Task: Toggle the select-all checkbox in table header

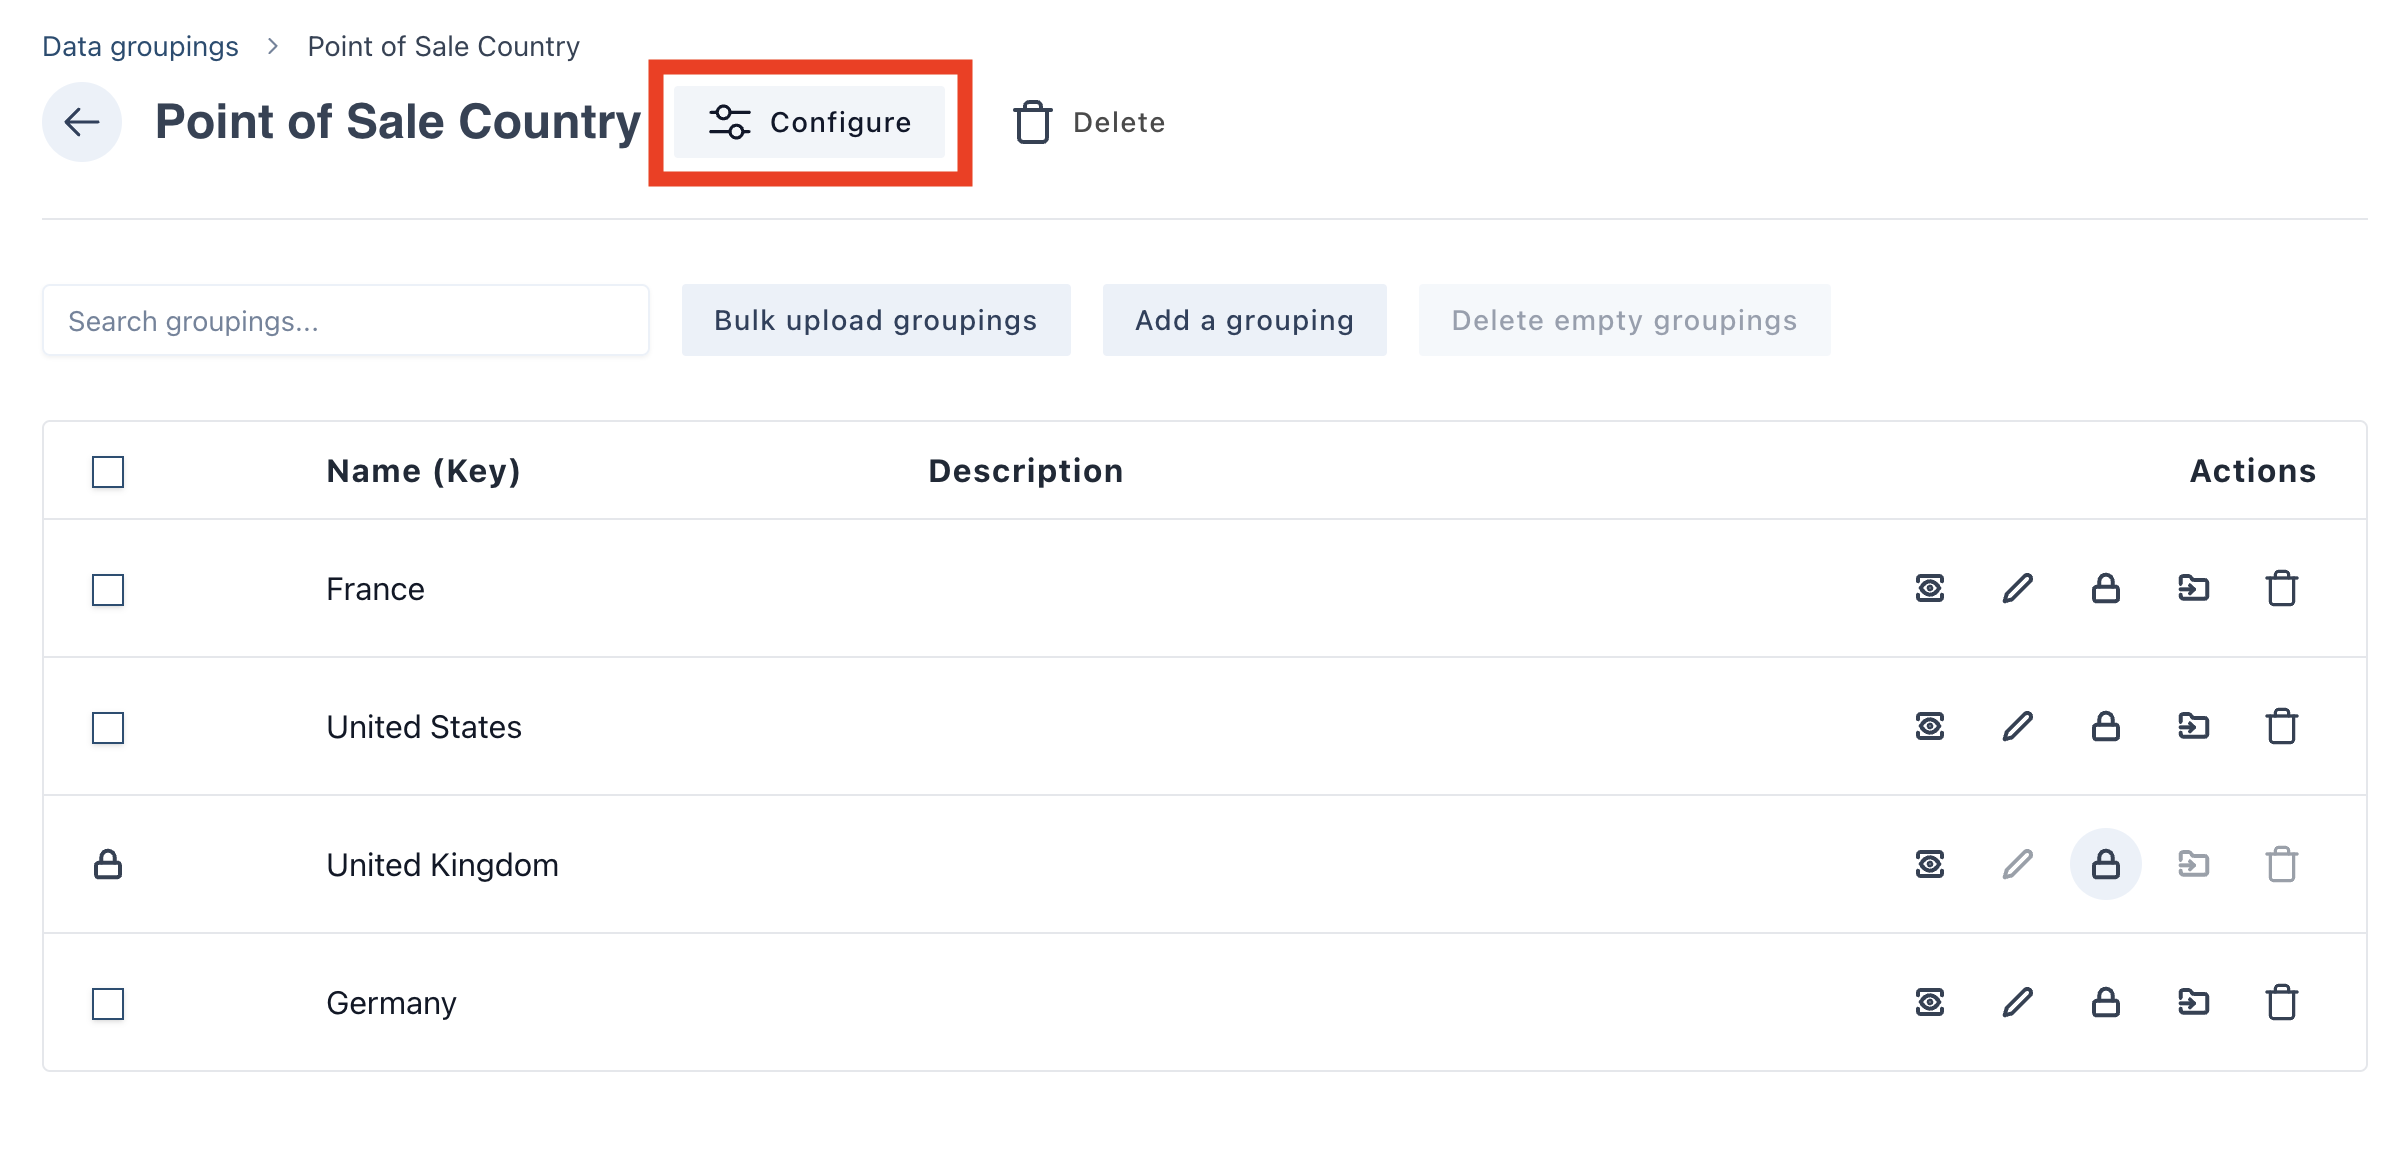Action: (108, 472)
